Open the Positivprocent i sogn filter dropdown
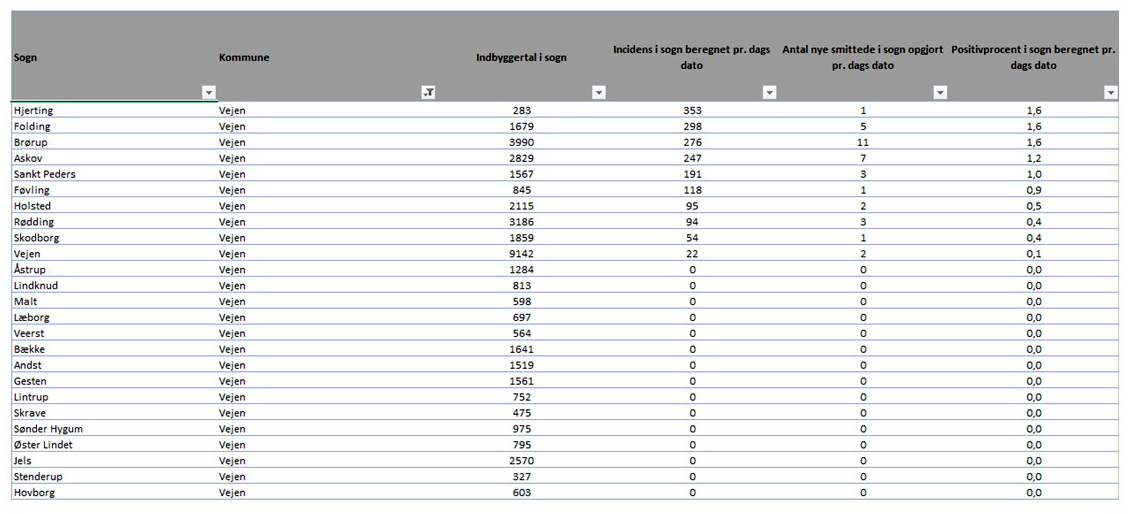1133x514 pixels. click(x=1111, y=93)
